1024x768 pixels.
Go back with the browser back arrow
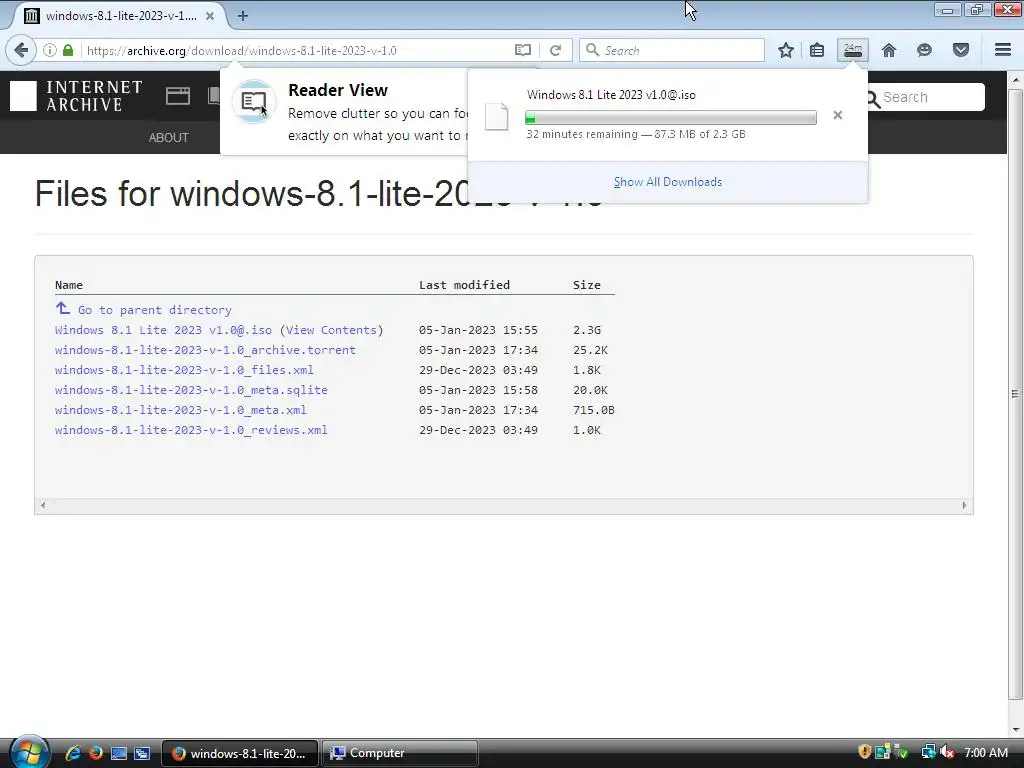point(22,50)
